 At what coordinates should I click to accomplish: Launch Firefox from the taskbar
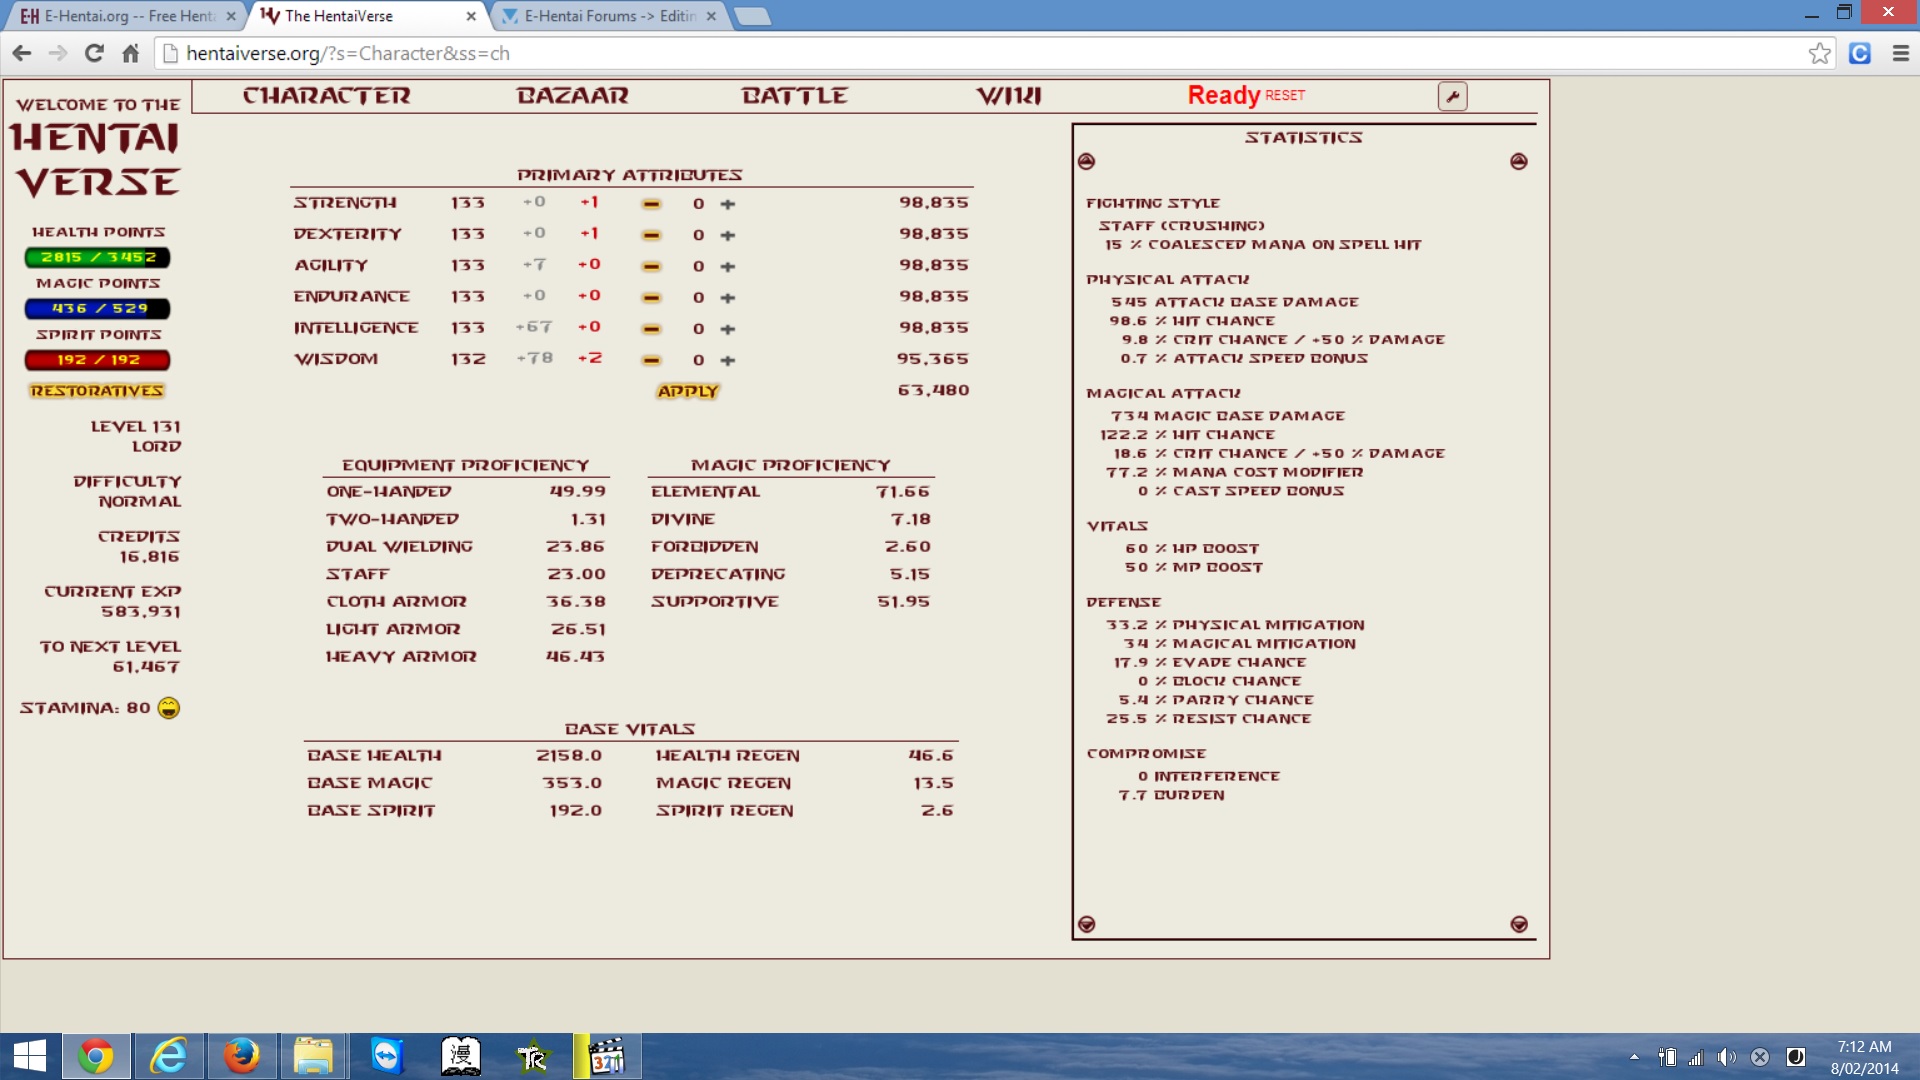(x=241, y=1056)
